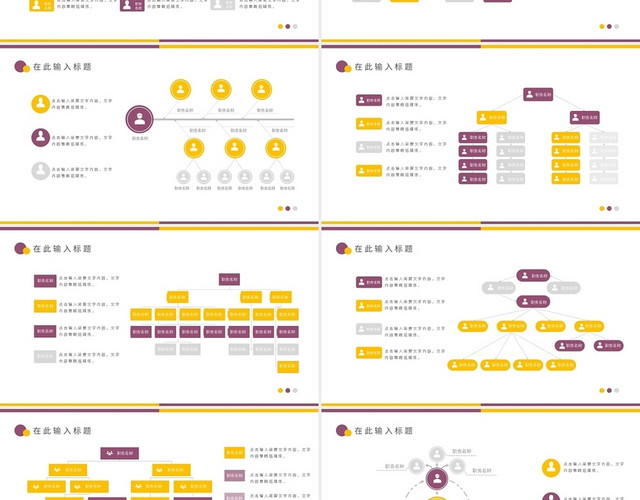Click second-level purple box in rectangular-badge tree chart
This screenshot has width=640, height=500.
point(584,118)
